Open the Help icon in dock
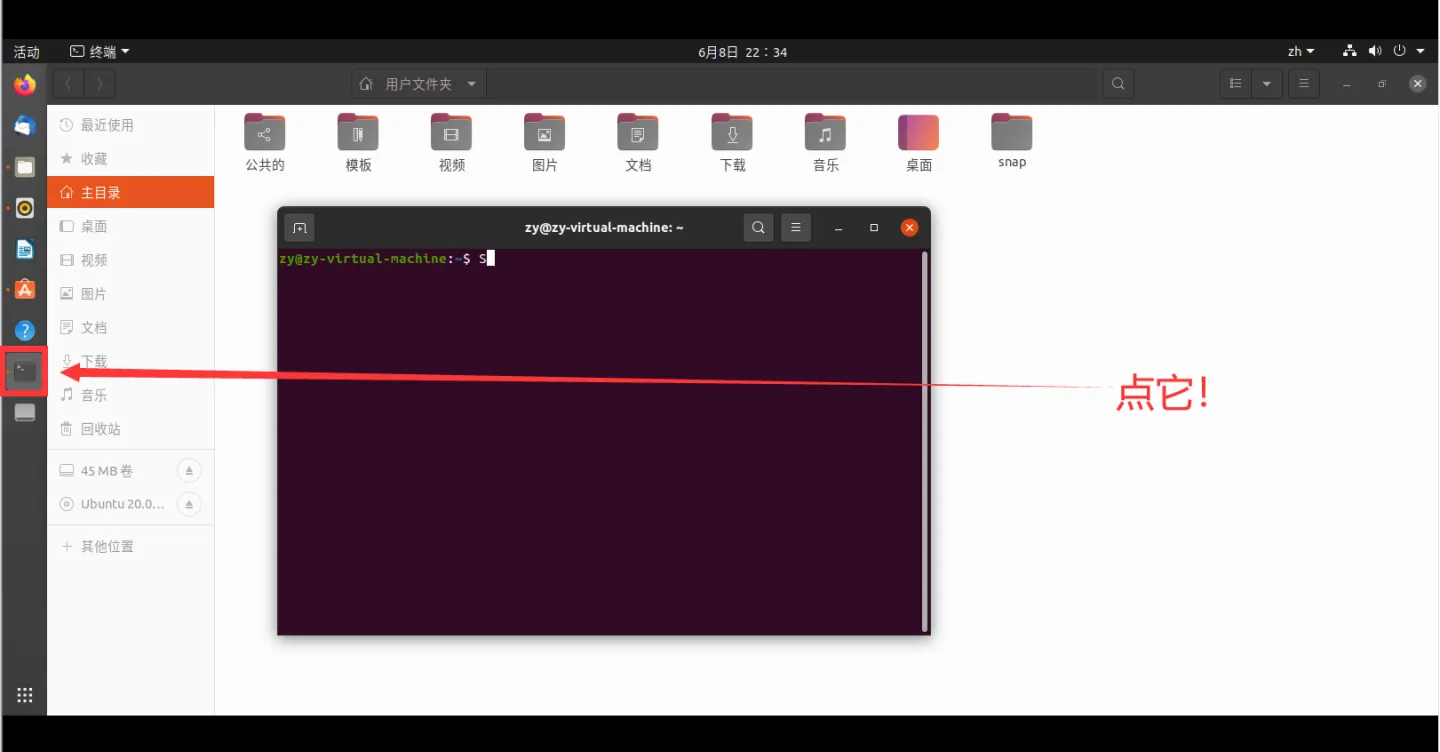The image size is (1440, 752). pyautogui.click(x=25, y=331)
